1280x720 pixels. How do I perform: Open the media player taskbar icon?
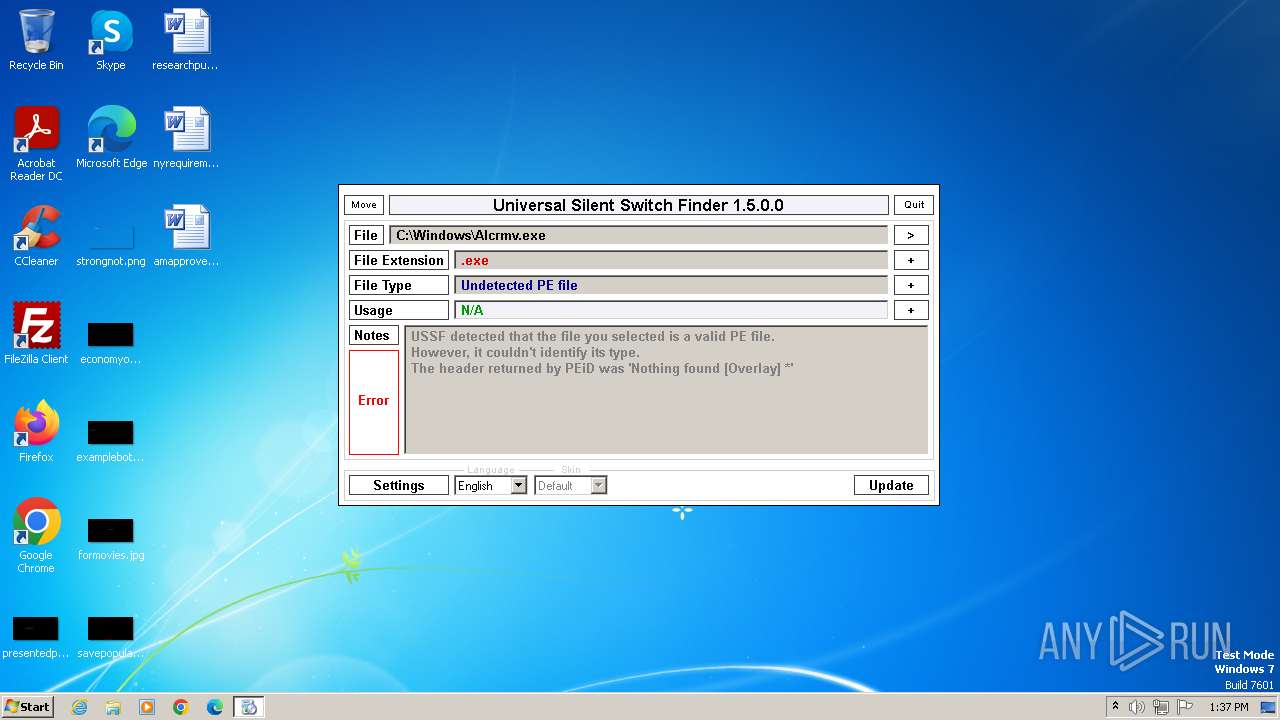[147, 707]
